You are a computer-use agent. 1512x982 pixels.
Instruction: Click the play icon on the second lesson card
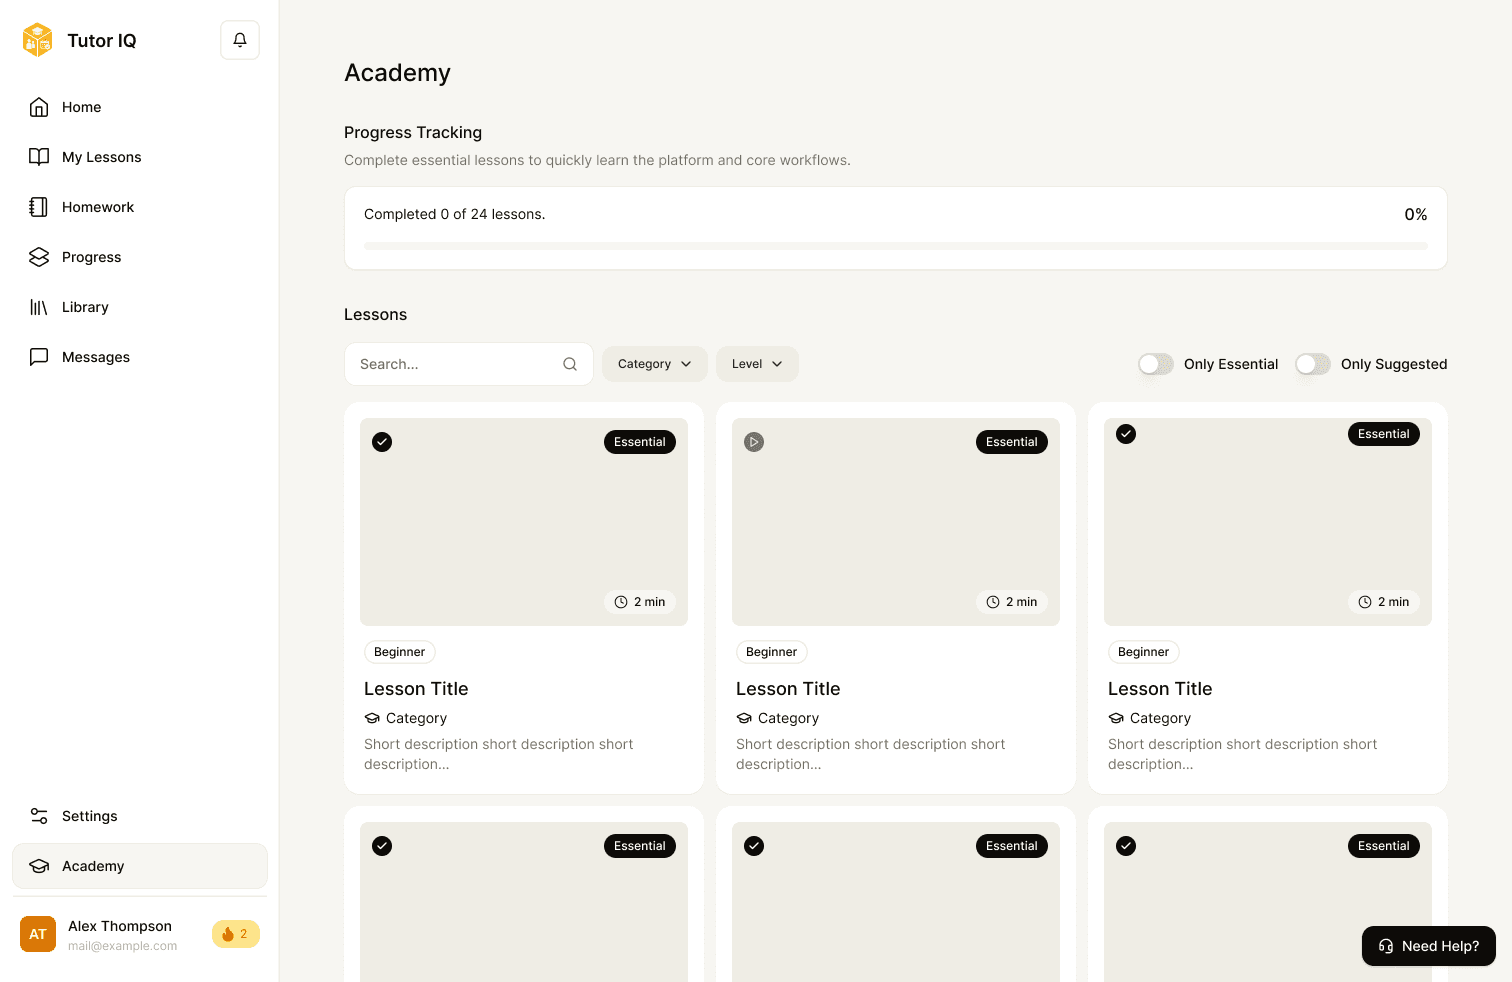754,442
